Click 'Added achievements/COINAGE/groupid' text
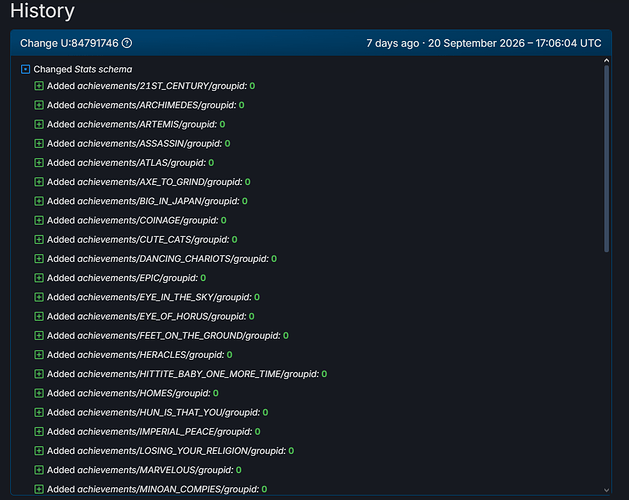The height and width of the screenshot is (500, 629). pyautogui.click(x=132, y=220)
